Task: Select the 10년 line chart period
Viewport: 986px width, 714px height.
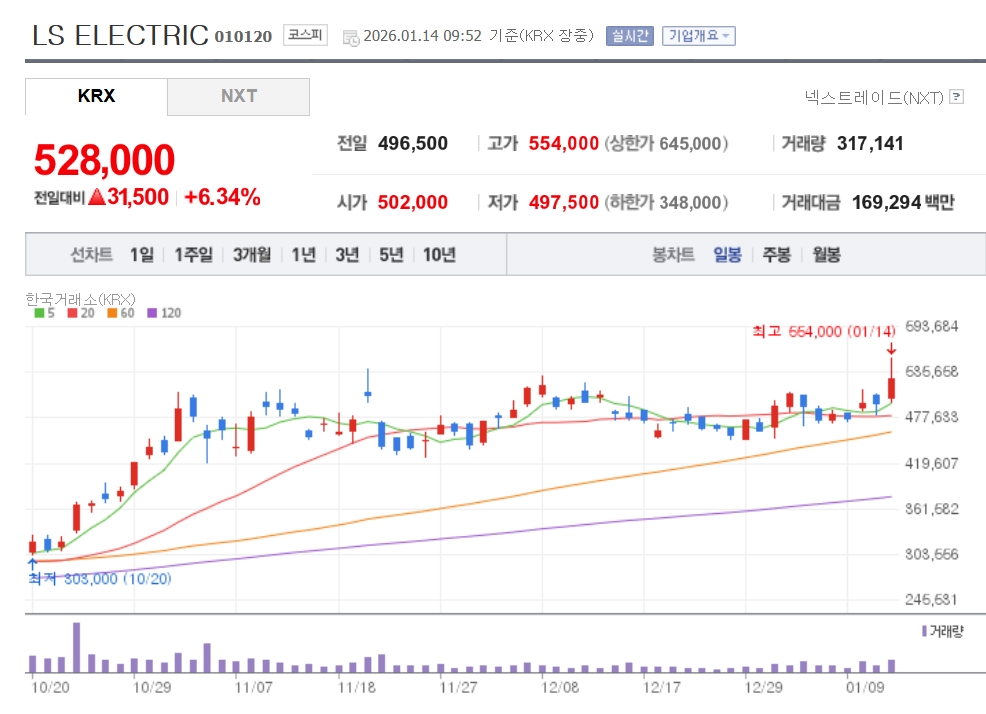Action: 439,255
